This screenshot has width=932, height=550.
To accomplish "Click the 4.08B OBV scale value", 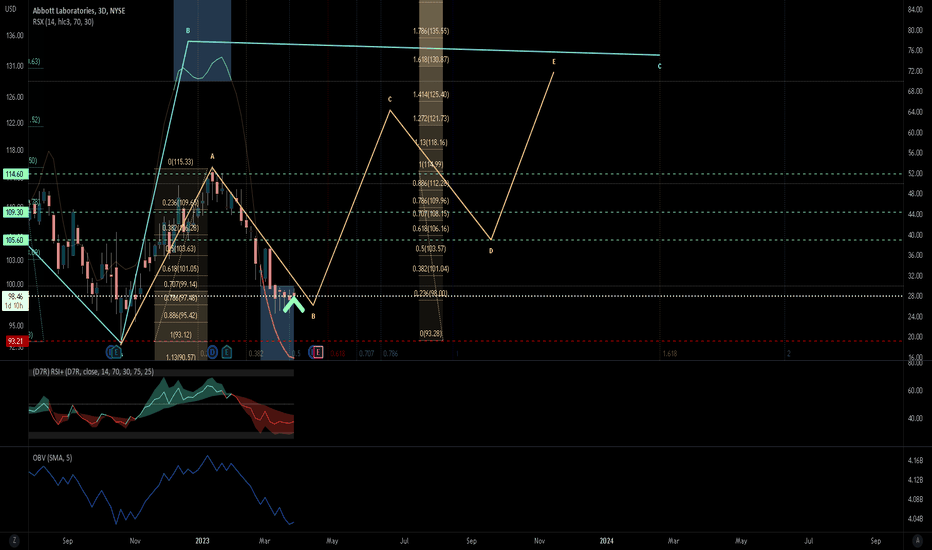I will (915, 499).
